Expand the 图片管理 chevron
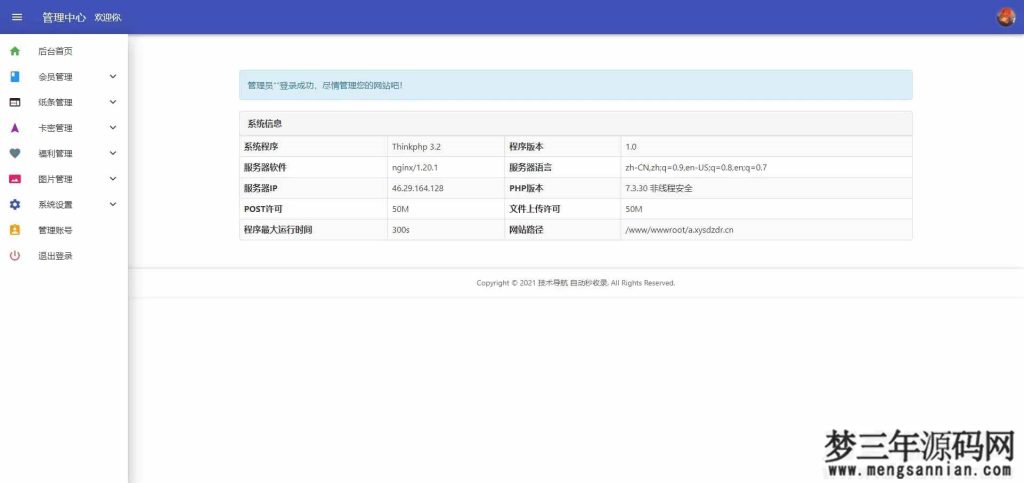This screenshot has width=1024, height=483. 113,178
